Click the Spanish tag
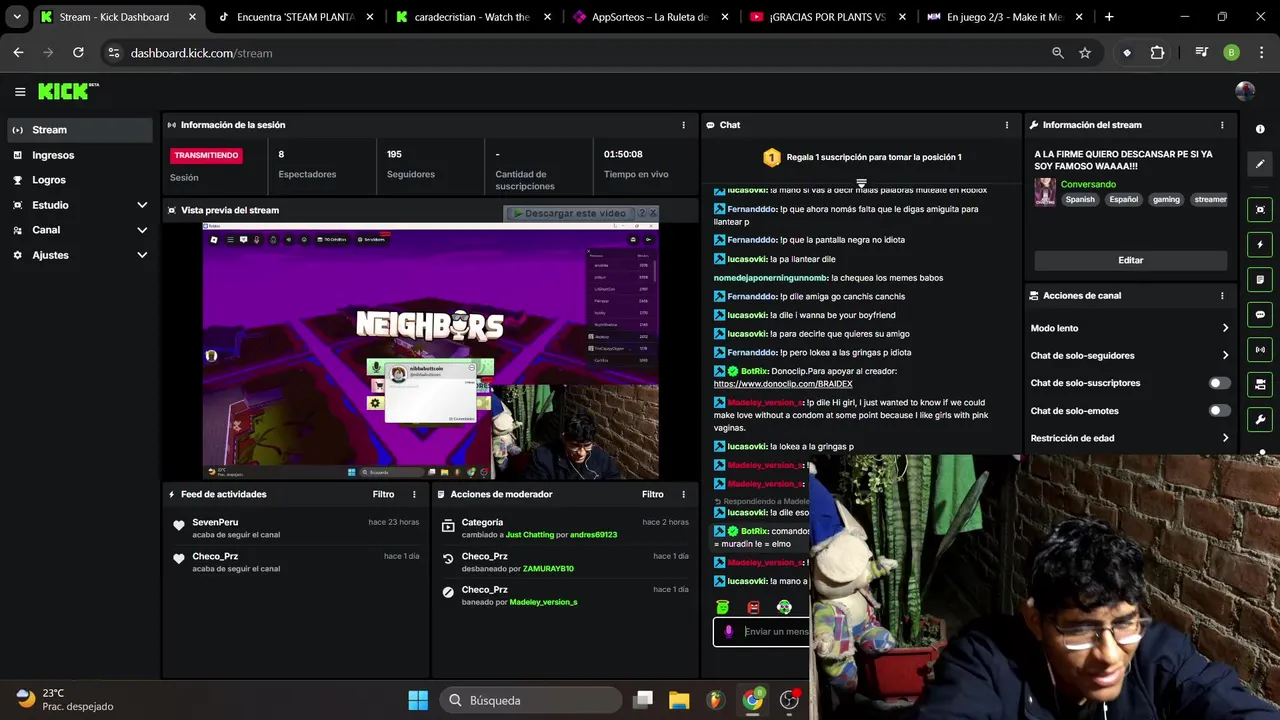 pos(1080,199)
